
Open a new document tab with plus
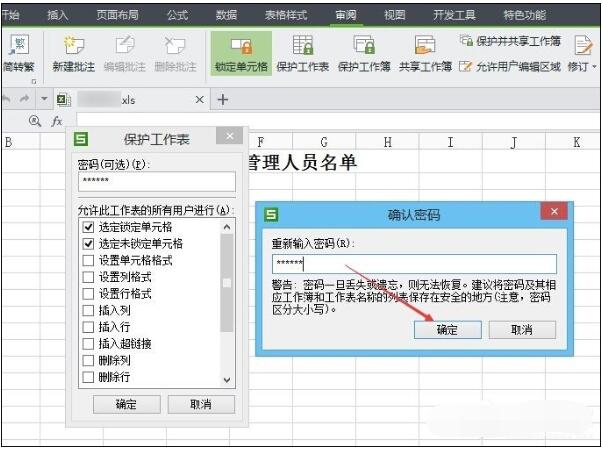(223, 100)
